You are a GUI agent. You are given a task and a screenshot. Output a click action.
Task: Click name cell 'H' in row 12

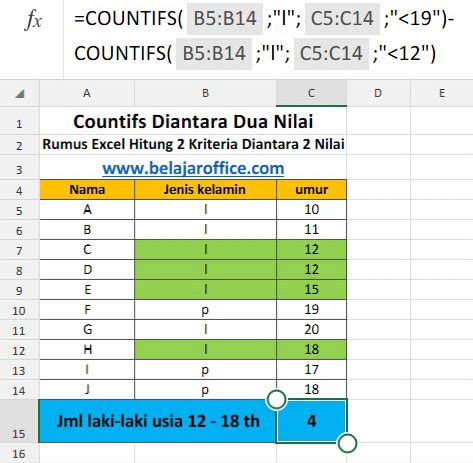(87, 350)
